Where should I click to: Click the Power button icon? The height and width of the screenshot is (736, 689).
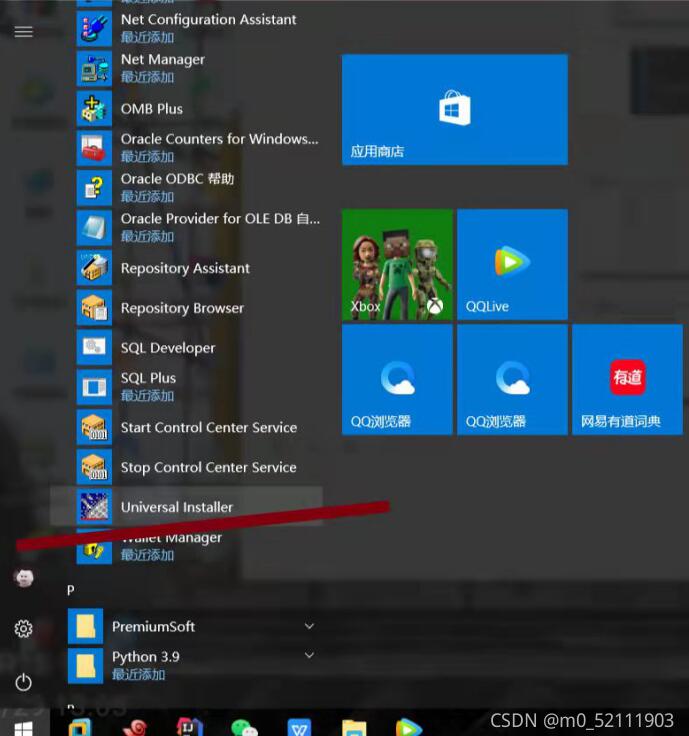[x=23, y=682]
